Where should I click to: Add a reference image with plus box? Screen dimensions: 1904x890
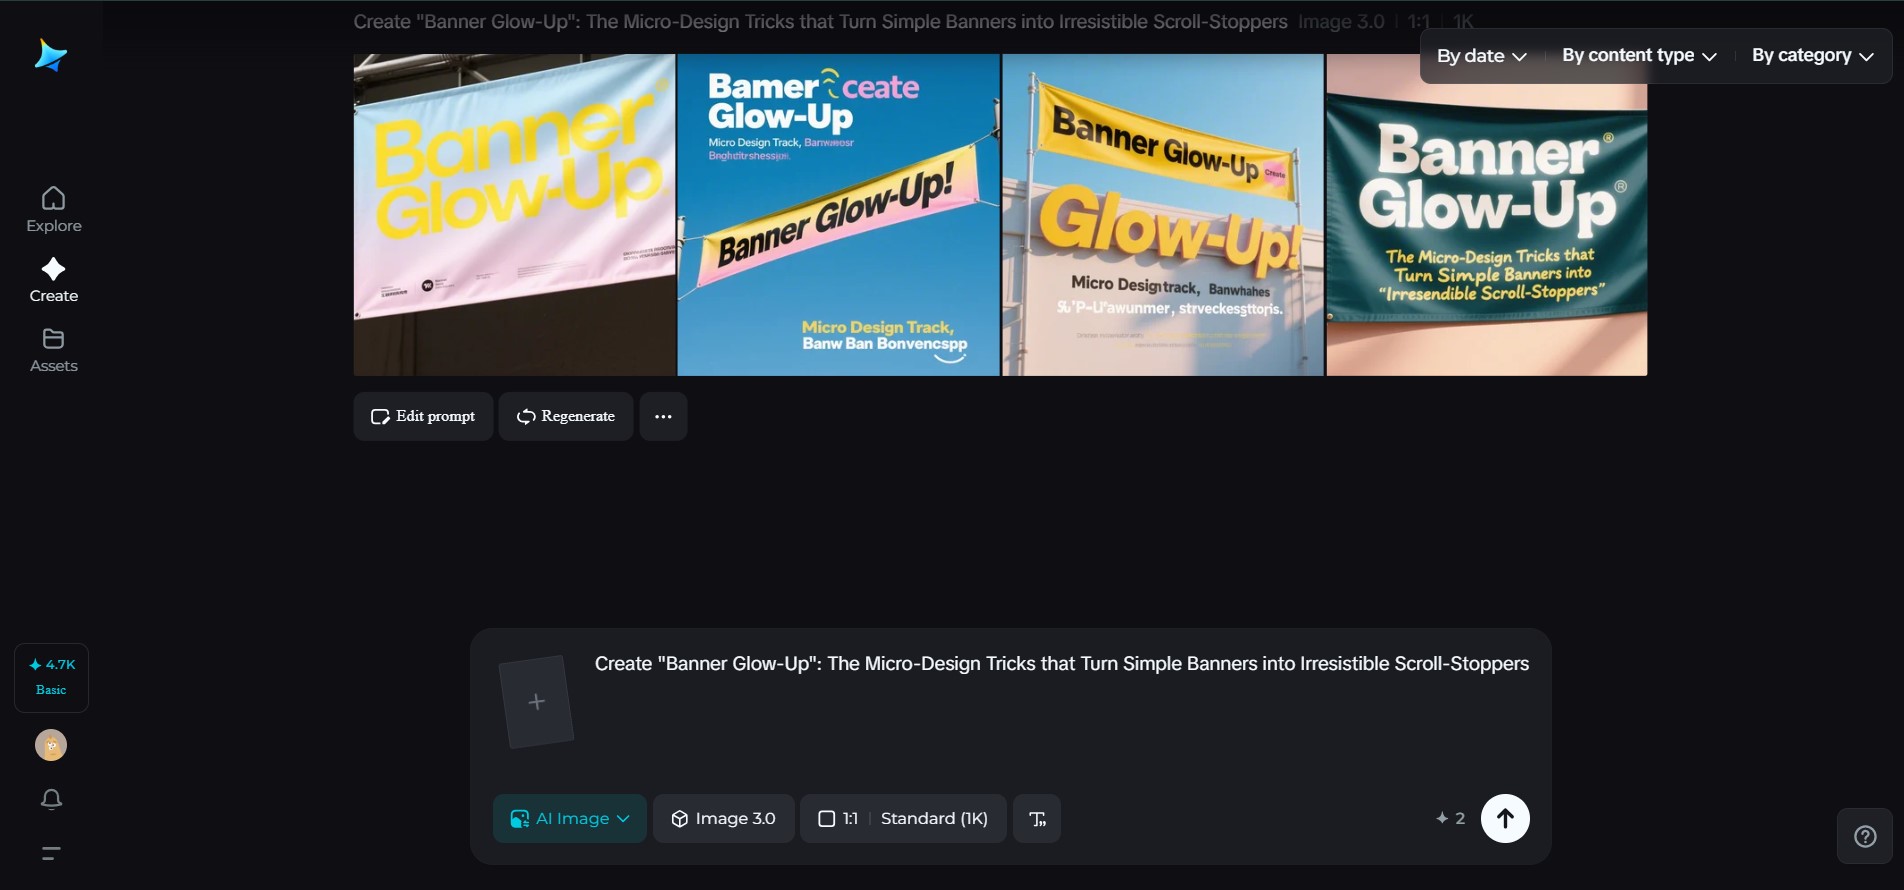pyautogui.click(x=537, y=702)
